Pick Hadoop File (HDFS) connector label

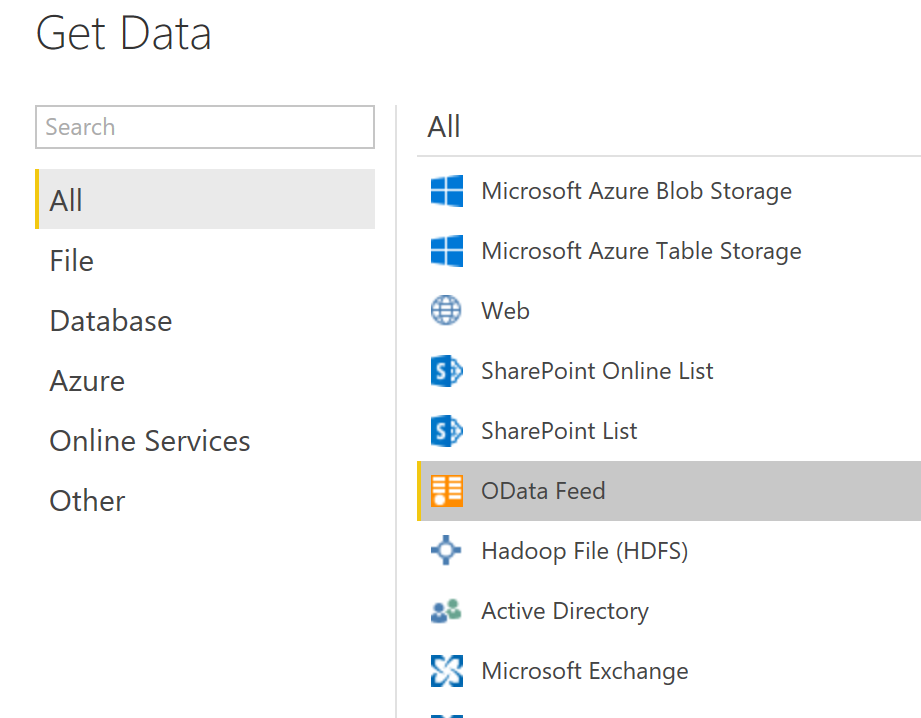tap(584, 551)
